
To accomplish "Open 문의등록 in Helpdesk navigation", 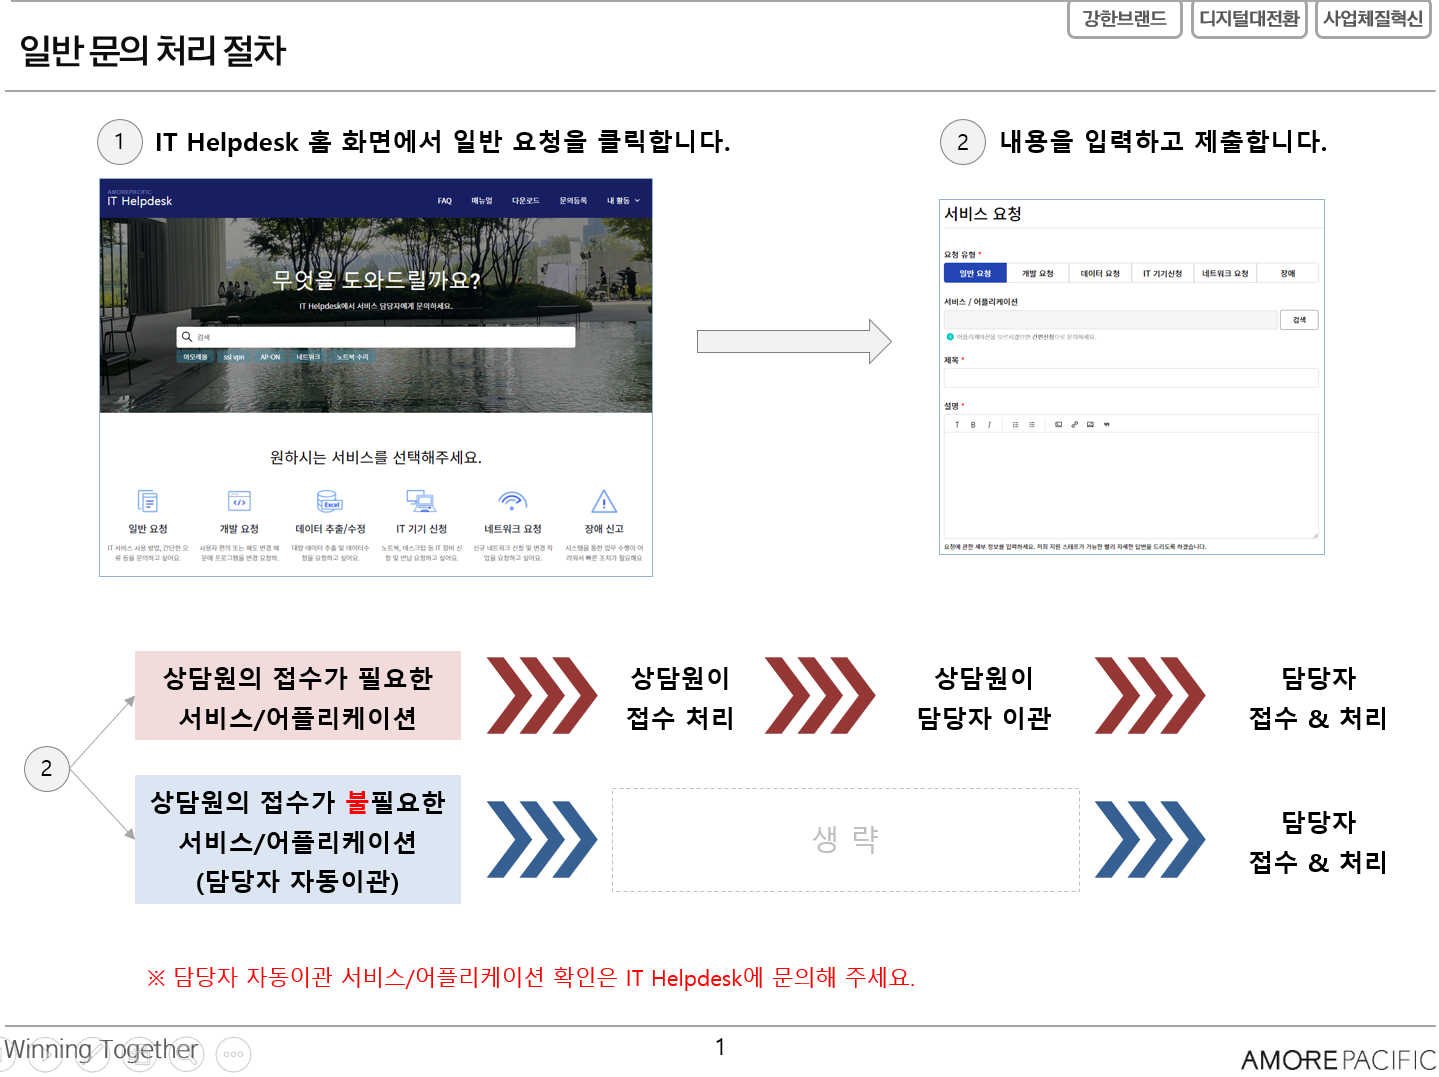I will 573,201.
